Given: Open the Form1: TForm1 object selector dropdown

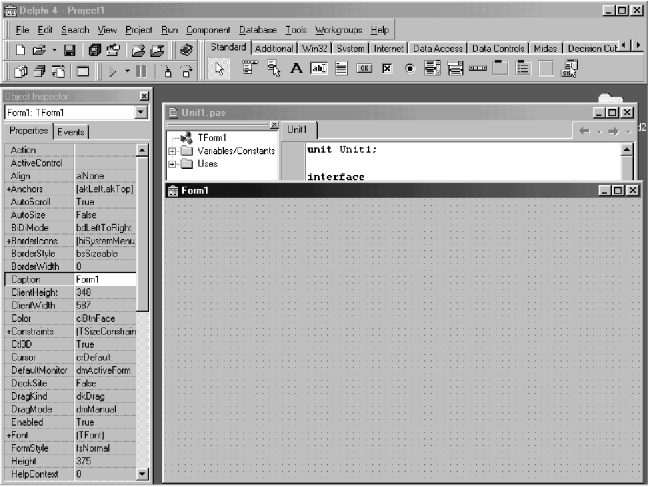Looking at the screenshot, I should point(141,112).
